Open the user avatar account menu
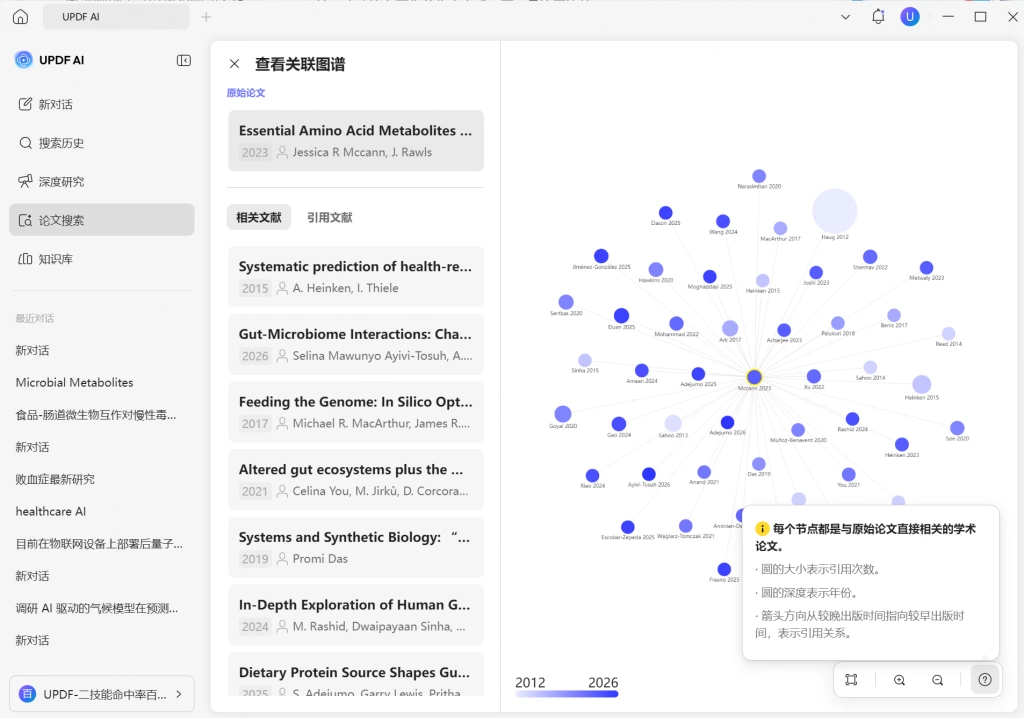Viewport: 1024px width, 718px height. [x=910, y=17]
